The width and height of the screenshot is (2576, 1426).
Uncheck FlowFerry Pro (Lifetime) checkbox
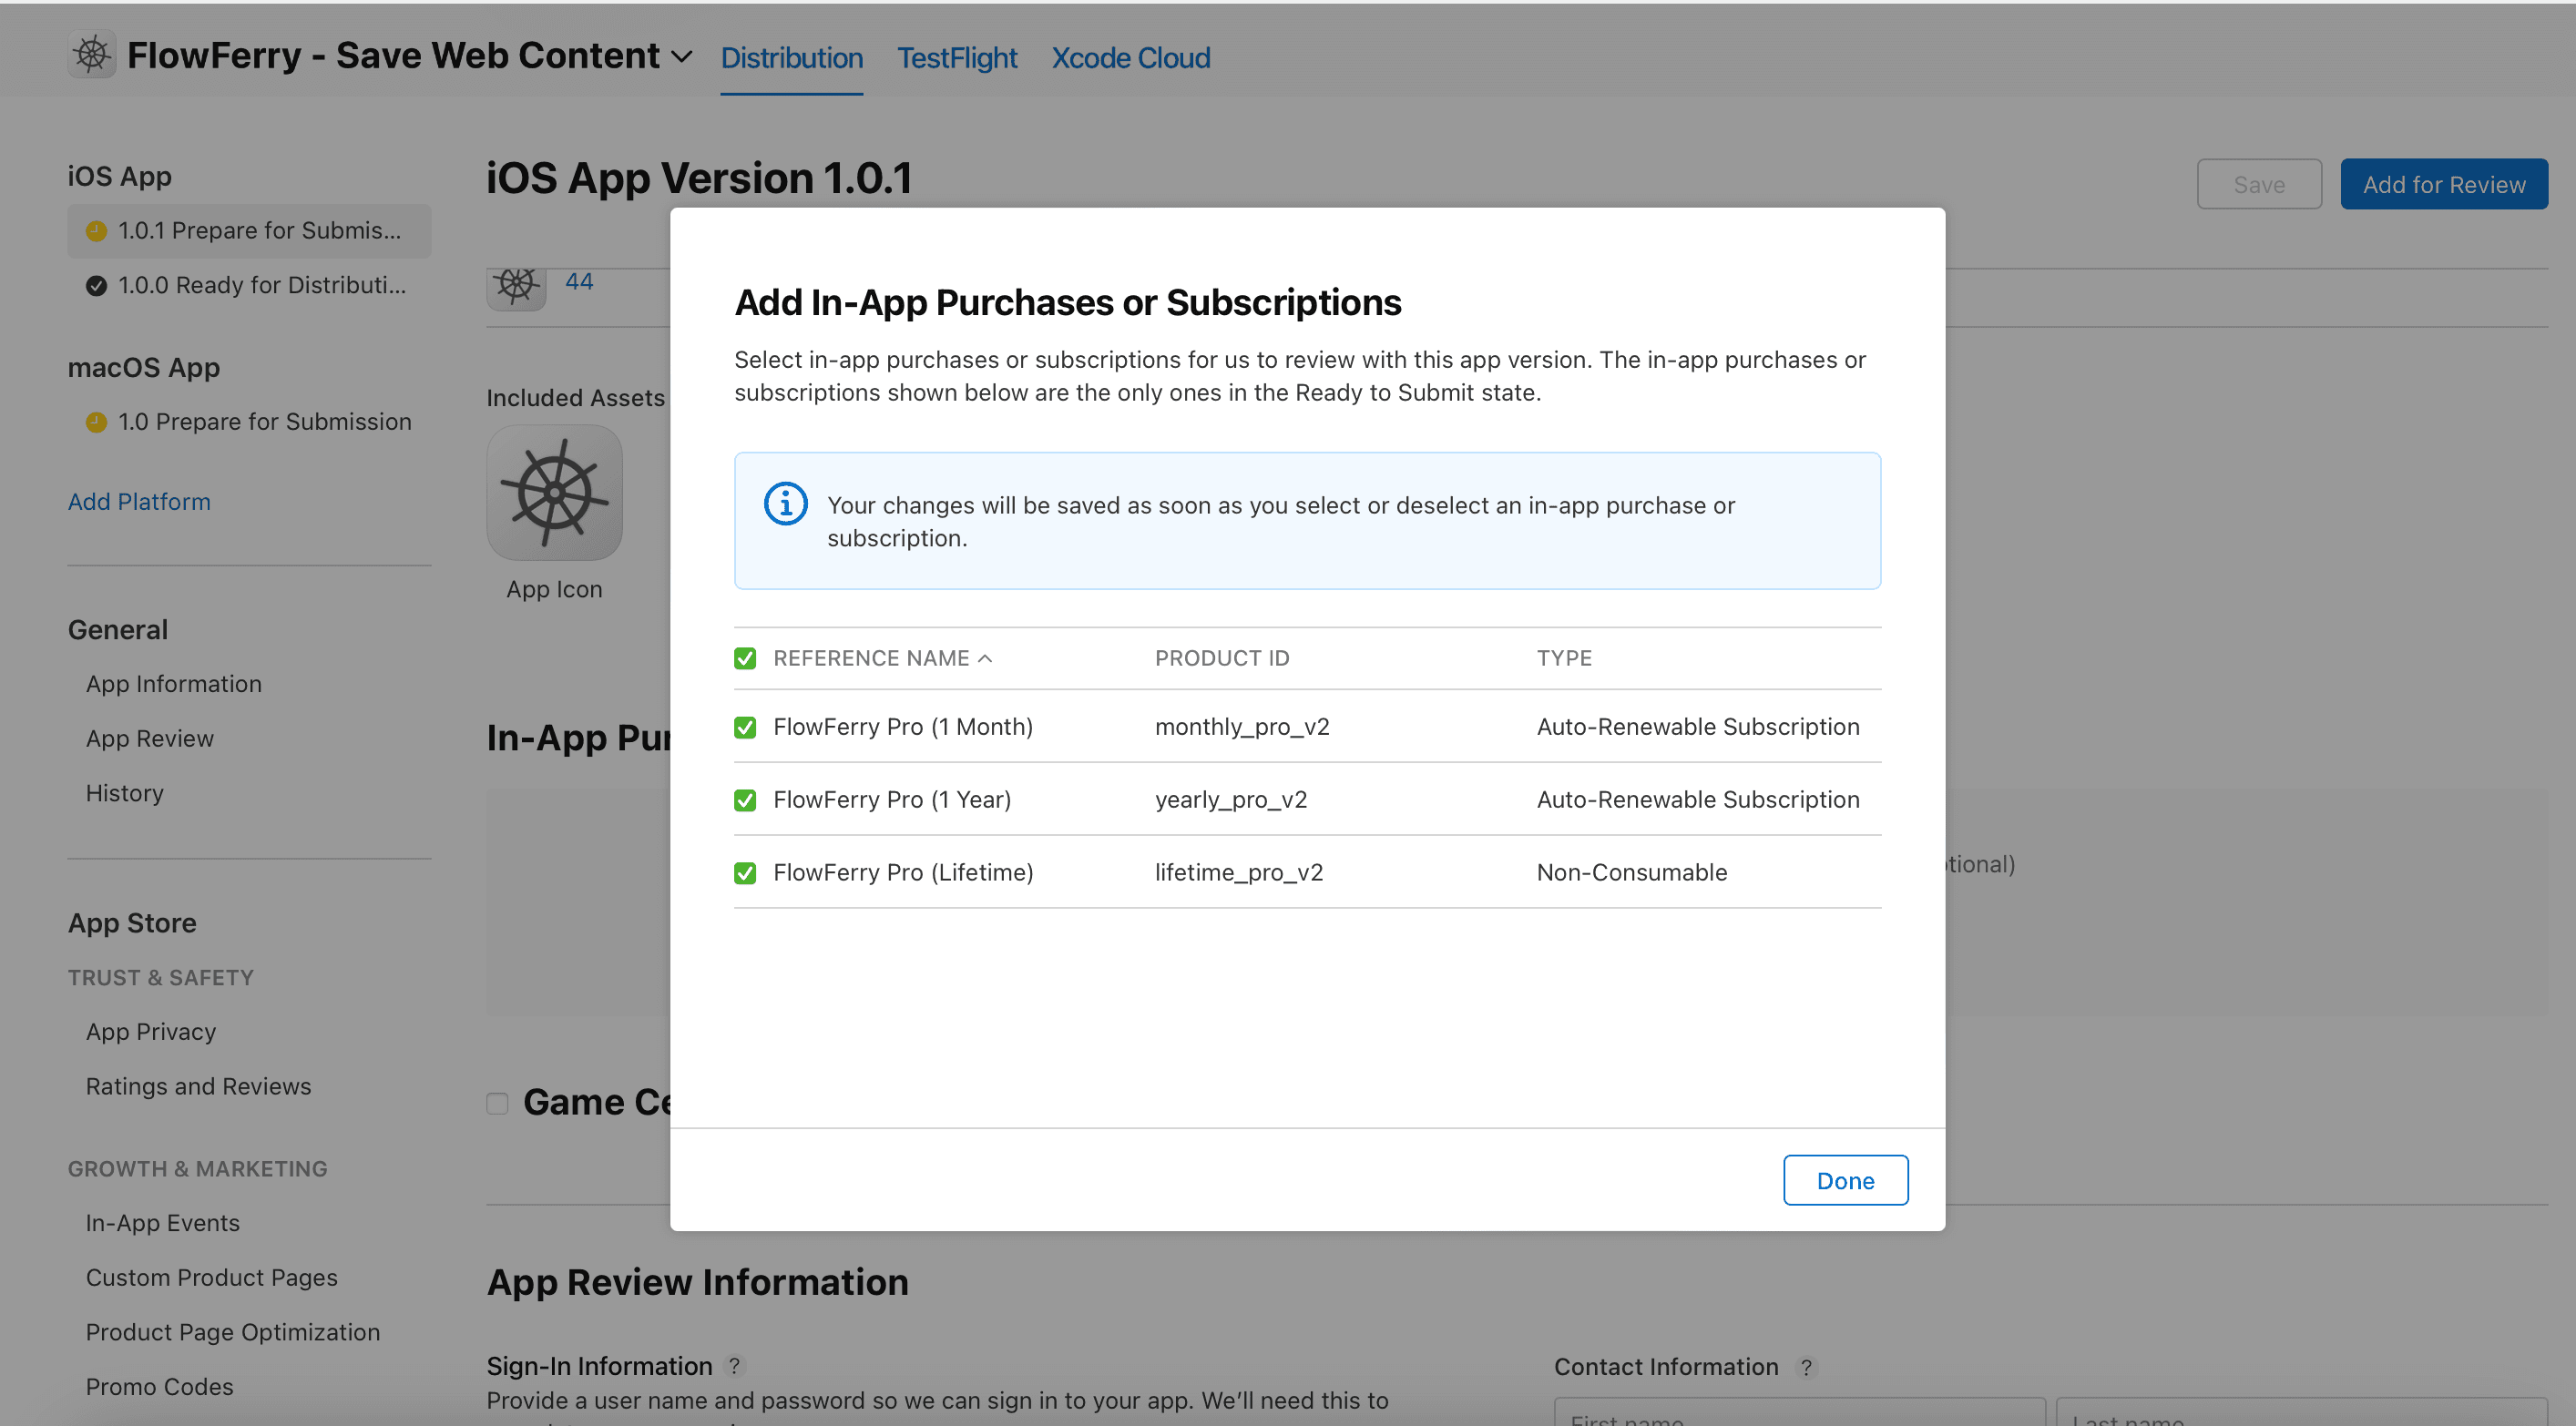click(x=745, y=873)
